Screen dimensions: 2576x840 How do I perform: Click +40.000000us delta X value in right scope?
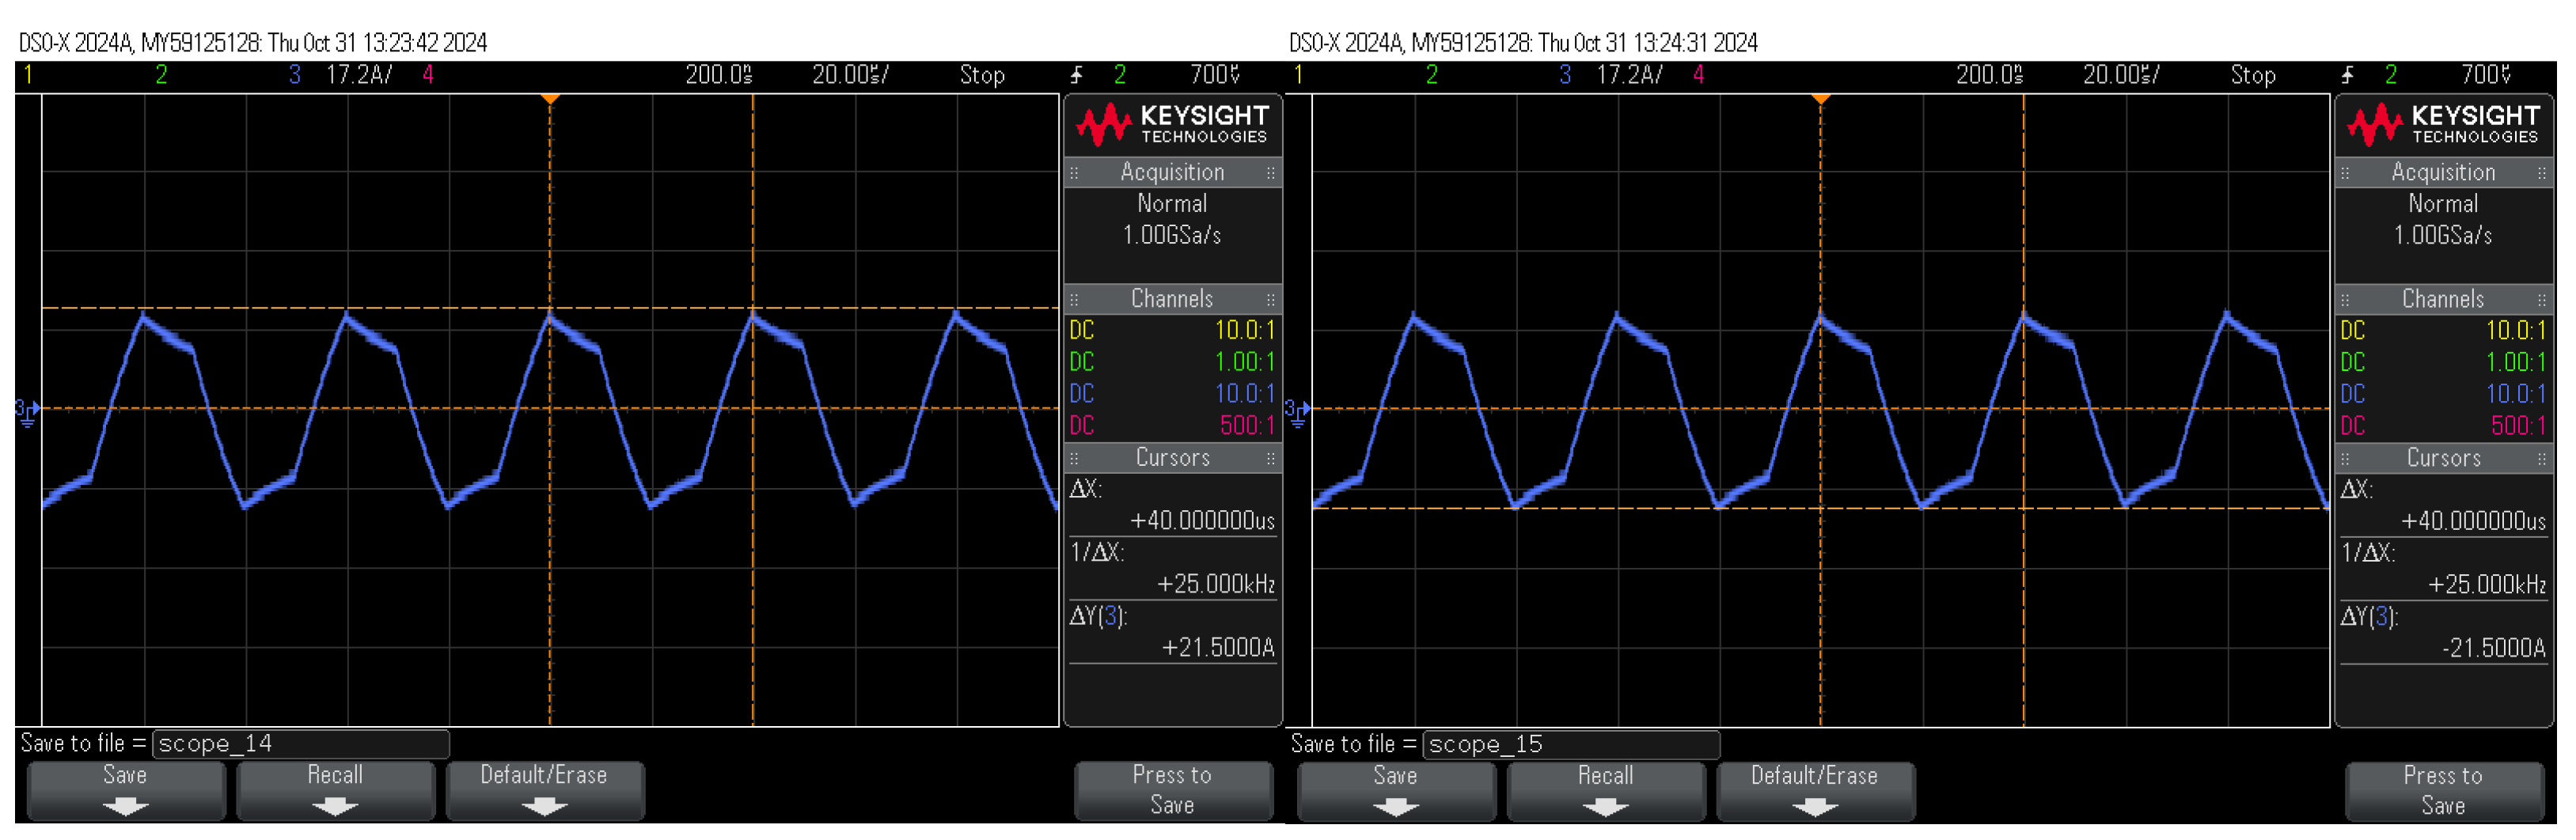[2474, 521]
